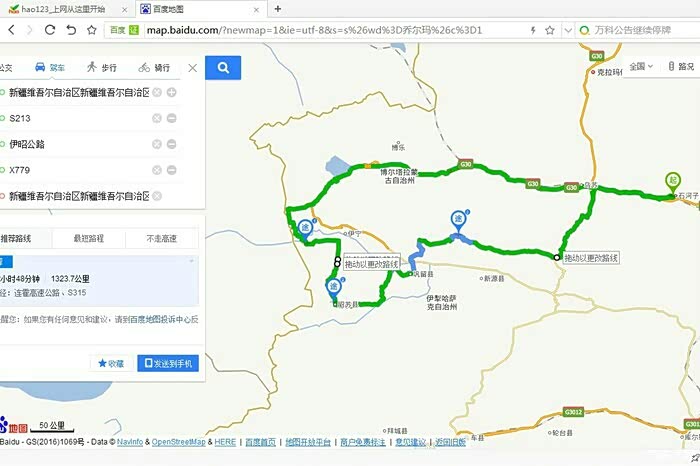
Task: Open the 返回旧版 footer link
Action: click(450, 442)
